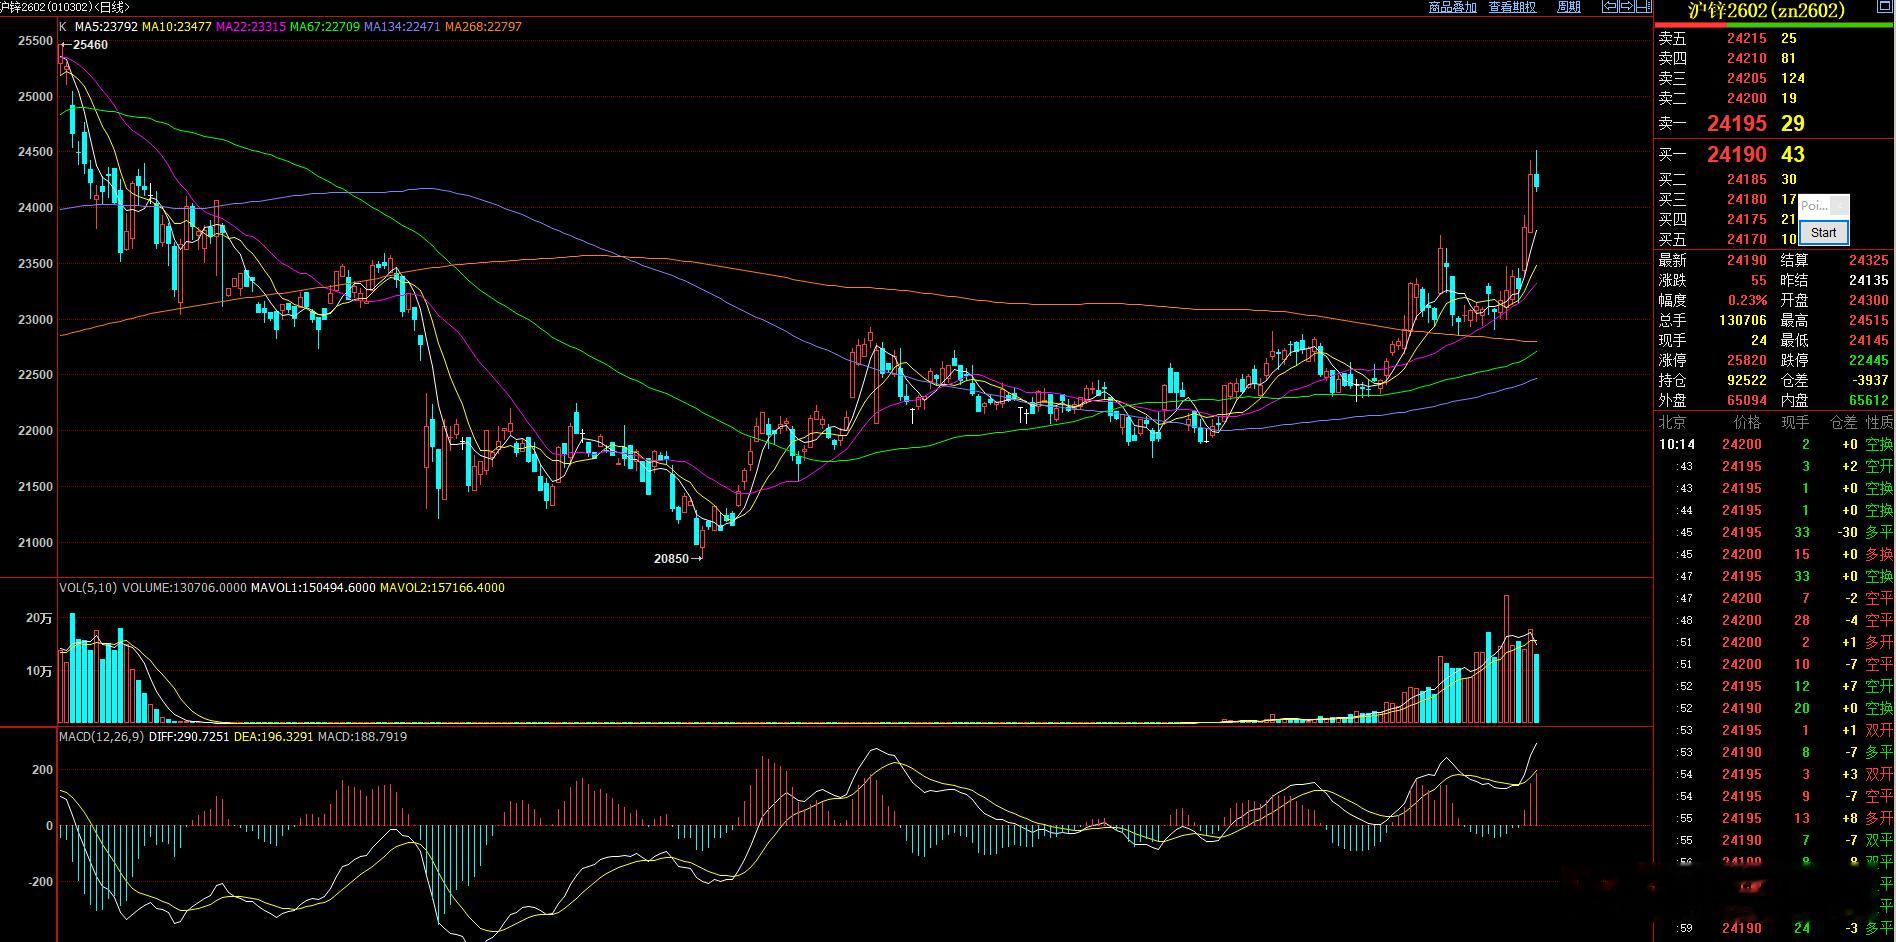Click the 最高 value 24515
The image size is (1896, 942).
[1869, 321]
